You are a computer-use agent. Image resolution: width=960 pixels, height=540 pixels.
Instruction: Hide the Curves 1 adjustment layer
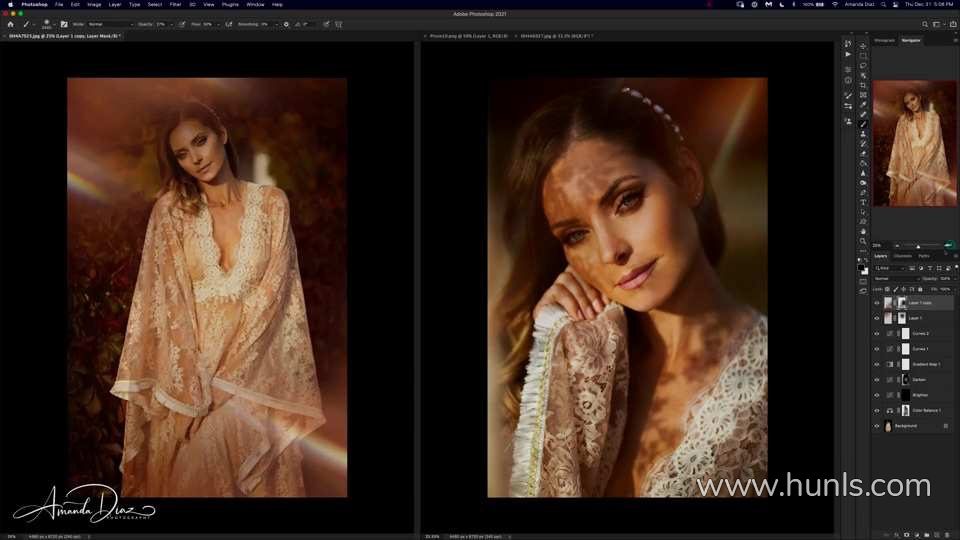tap(877, 349)
